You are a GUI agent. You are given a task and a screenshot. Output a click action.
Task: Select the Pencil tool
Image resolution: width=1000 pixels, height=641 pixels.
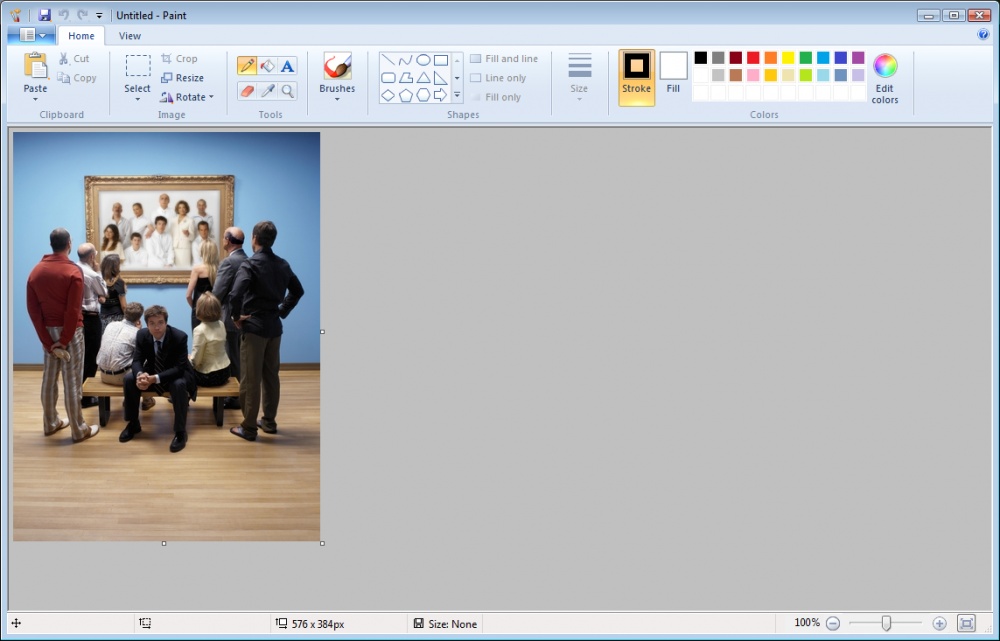[247, 66]
